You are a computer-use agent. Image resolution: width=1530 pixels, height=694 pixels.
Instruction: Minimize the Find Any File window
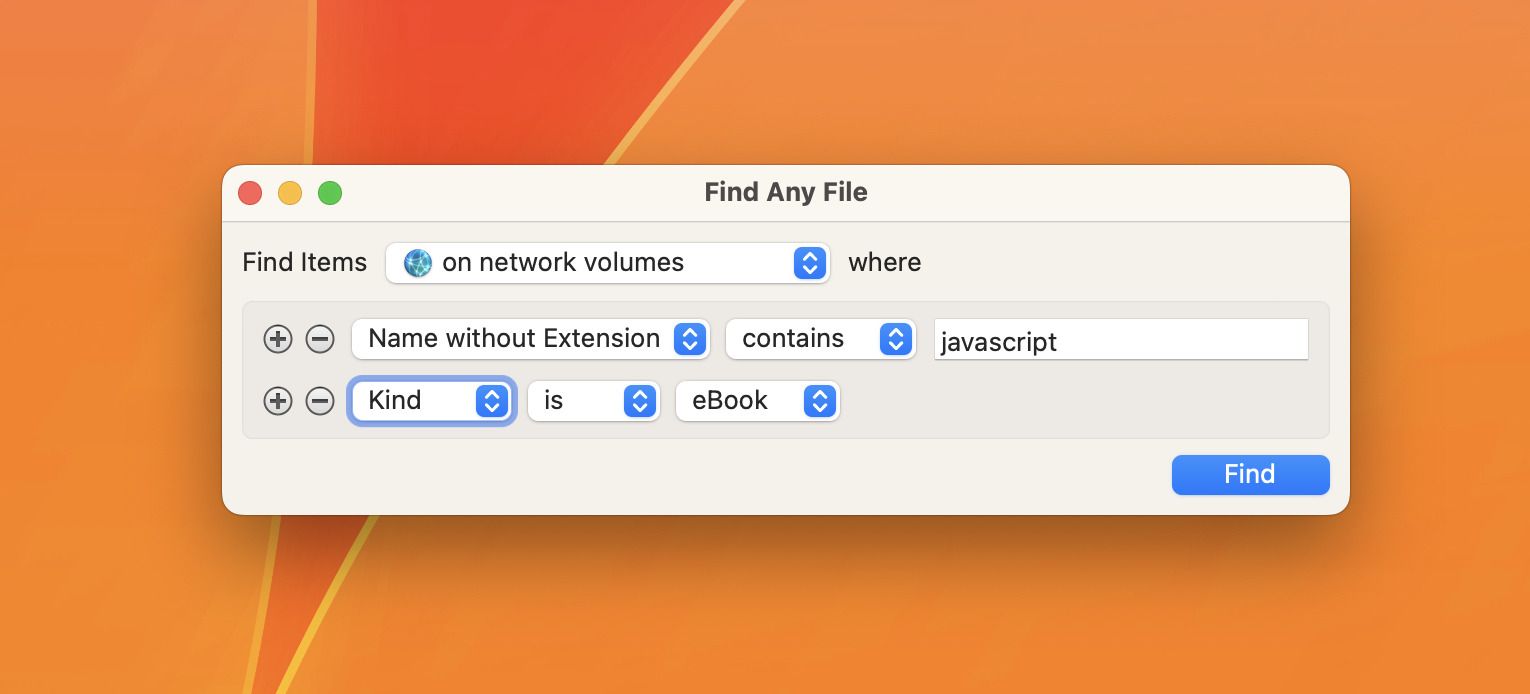[x=290, y=193]
